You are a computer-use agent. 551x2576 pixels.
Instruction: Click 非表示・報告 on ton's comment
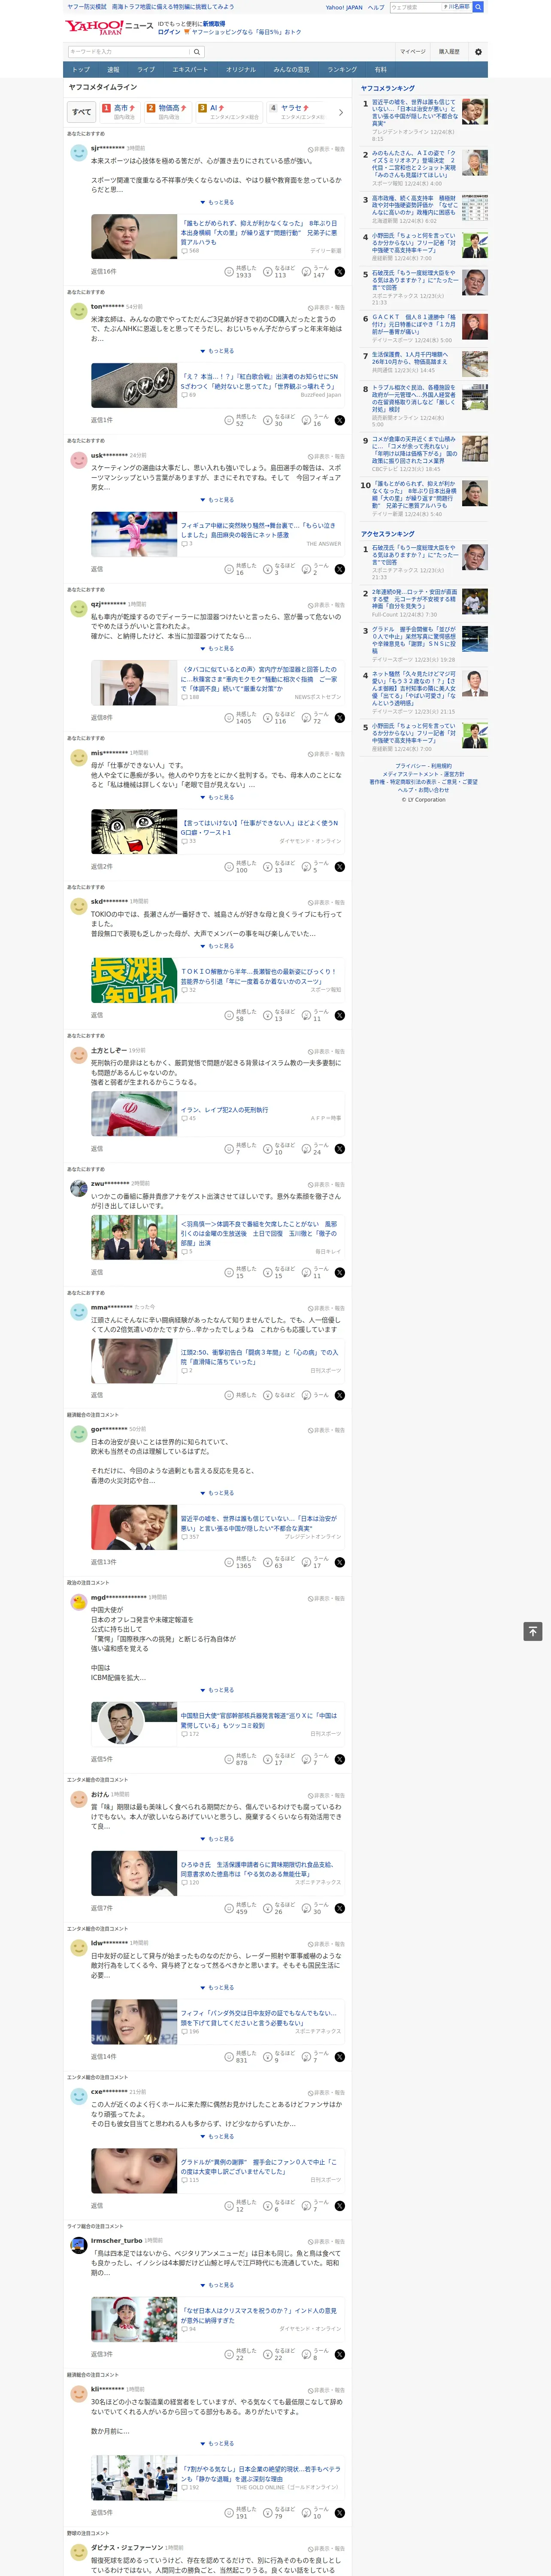pyautogui.click(x=326, y=307)
